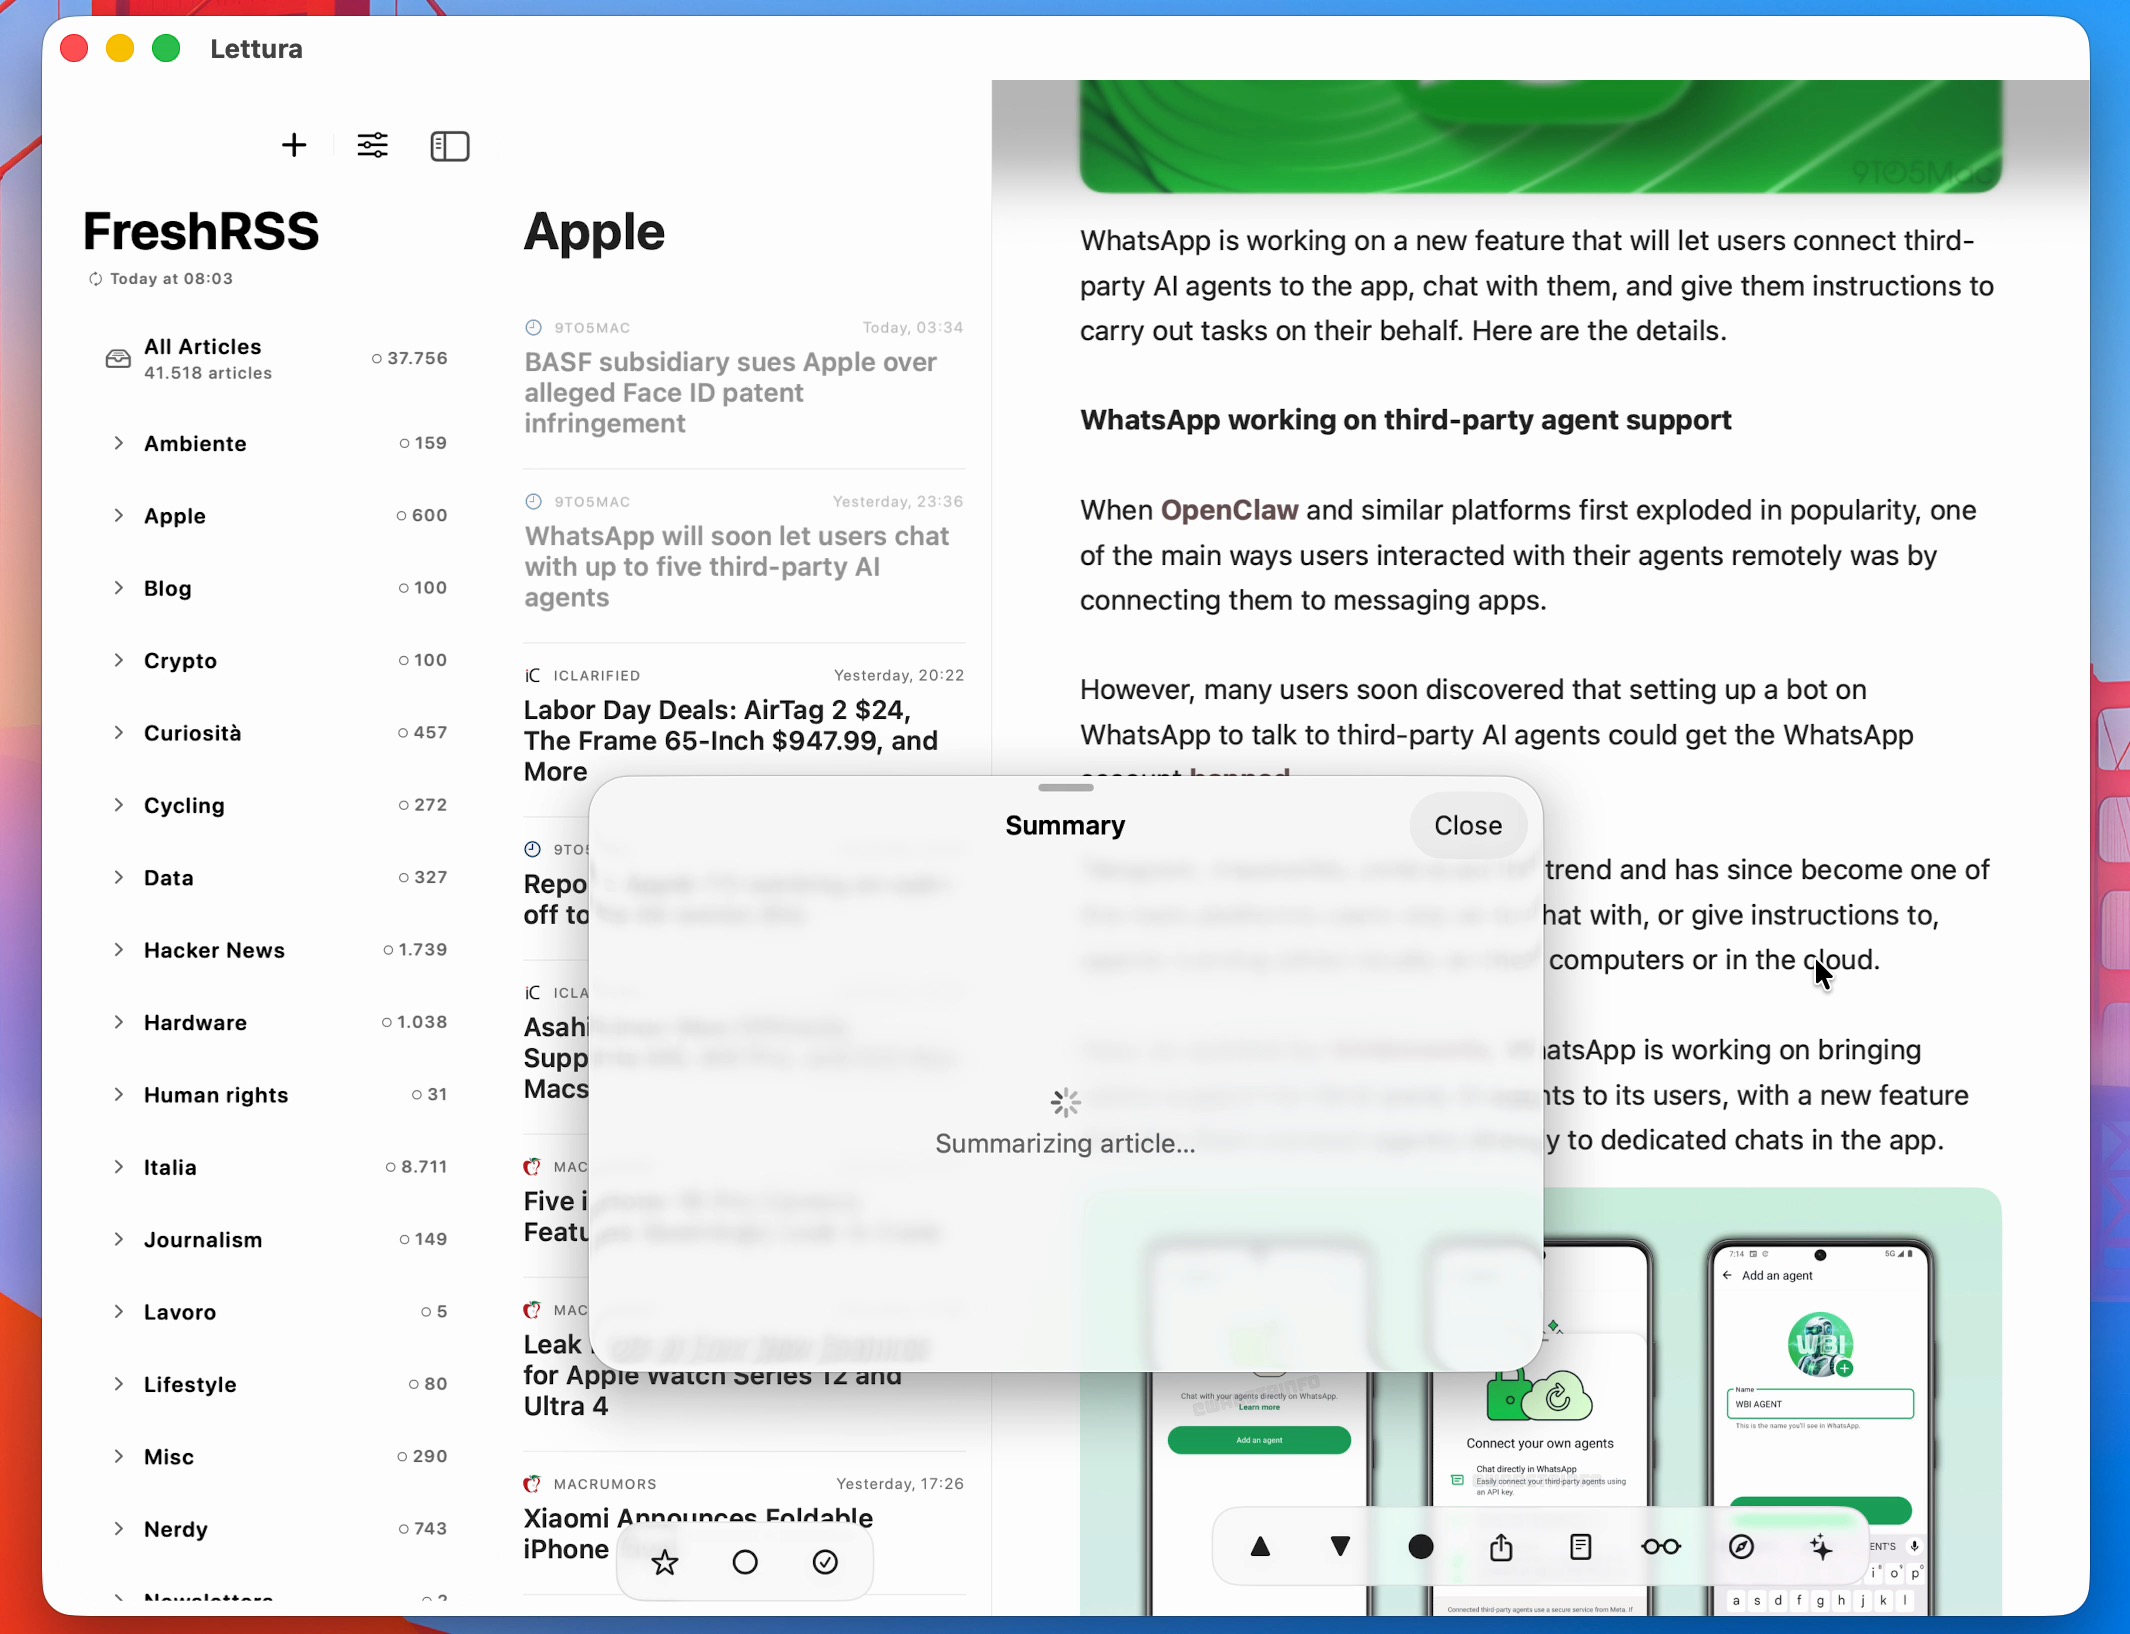Screen dimensions: 2130x1634
Task: Click the FreshRSS account title
Action: tap(201, 231)
